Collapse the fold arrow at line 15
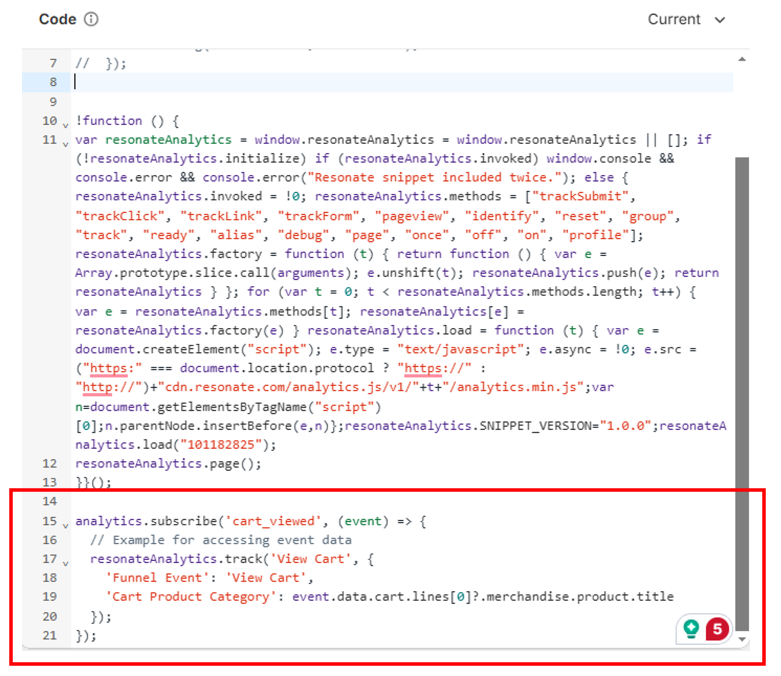 (65, 525)
